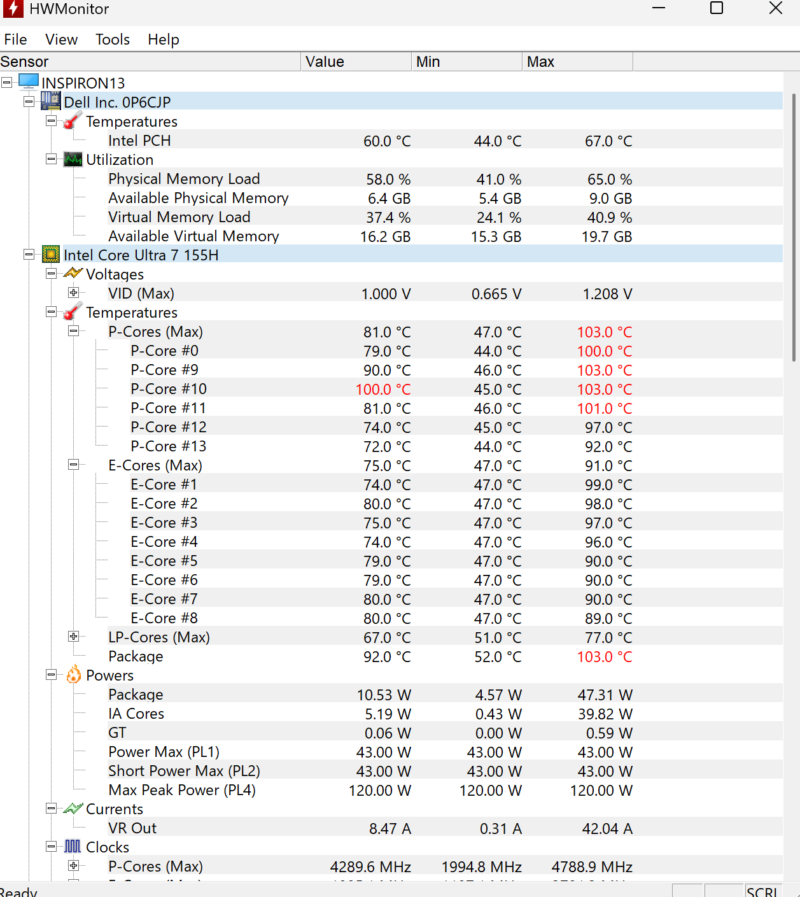Click the HWMonitor lightning bolt app icon

[x=14, y=9]
